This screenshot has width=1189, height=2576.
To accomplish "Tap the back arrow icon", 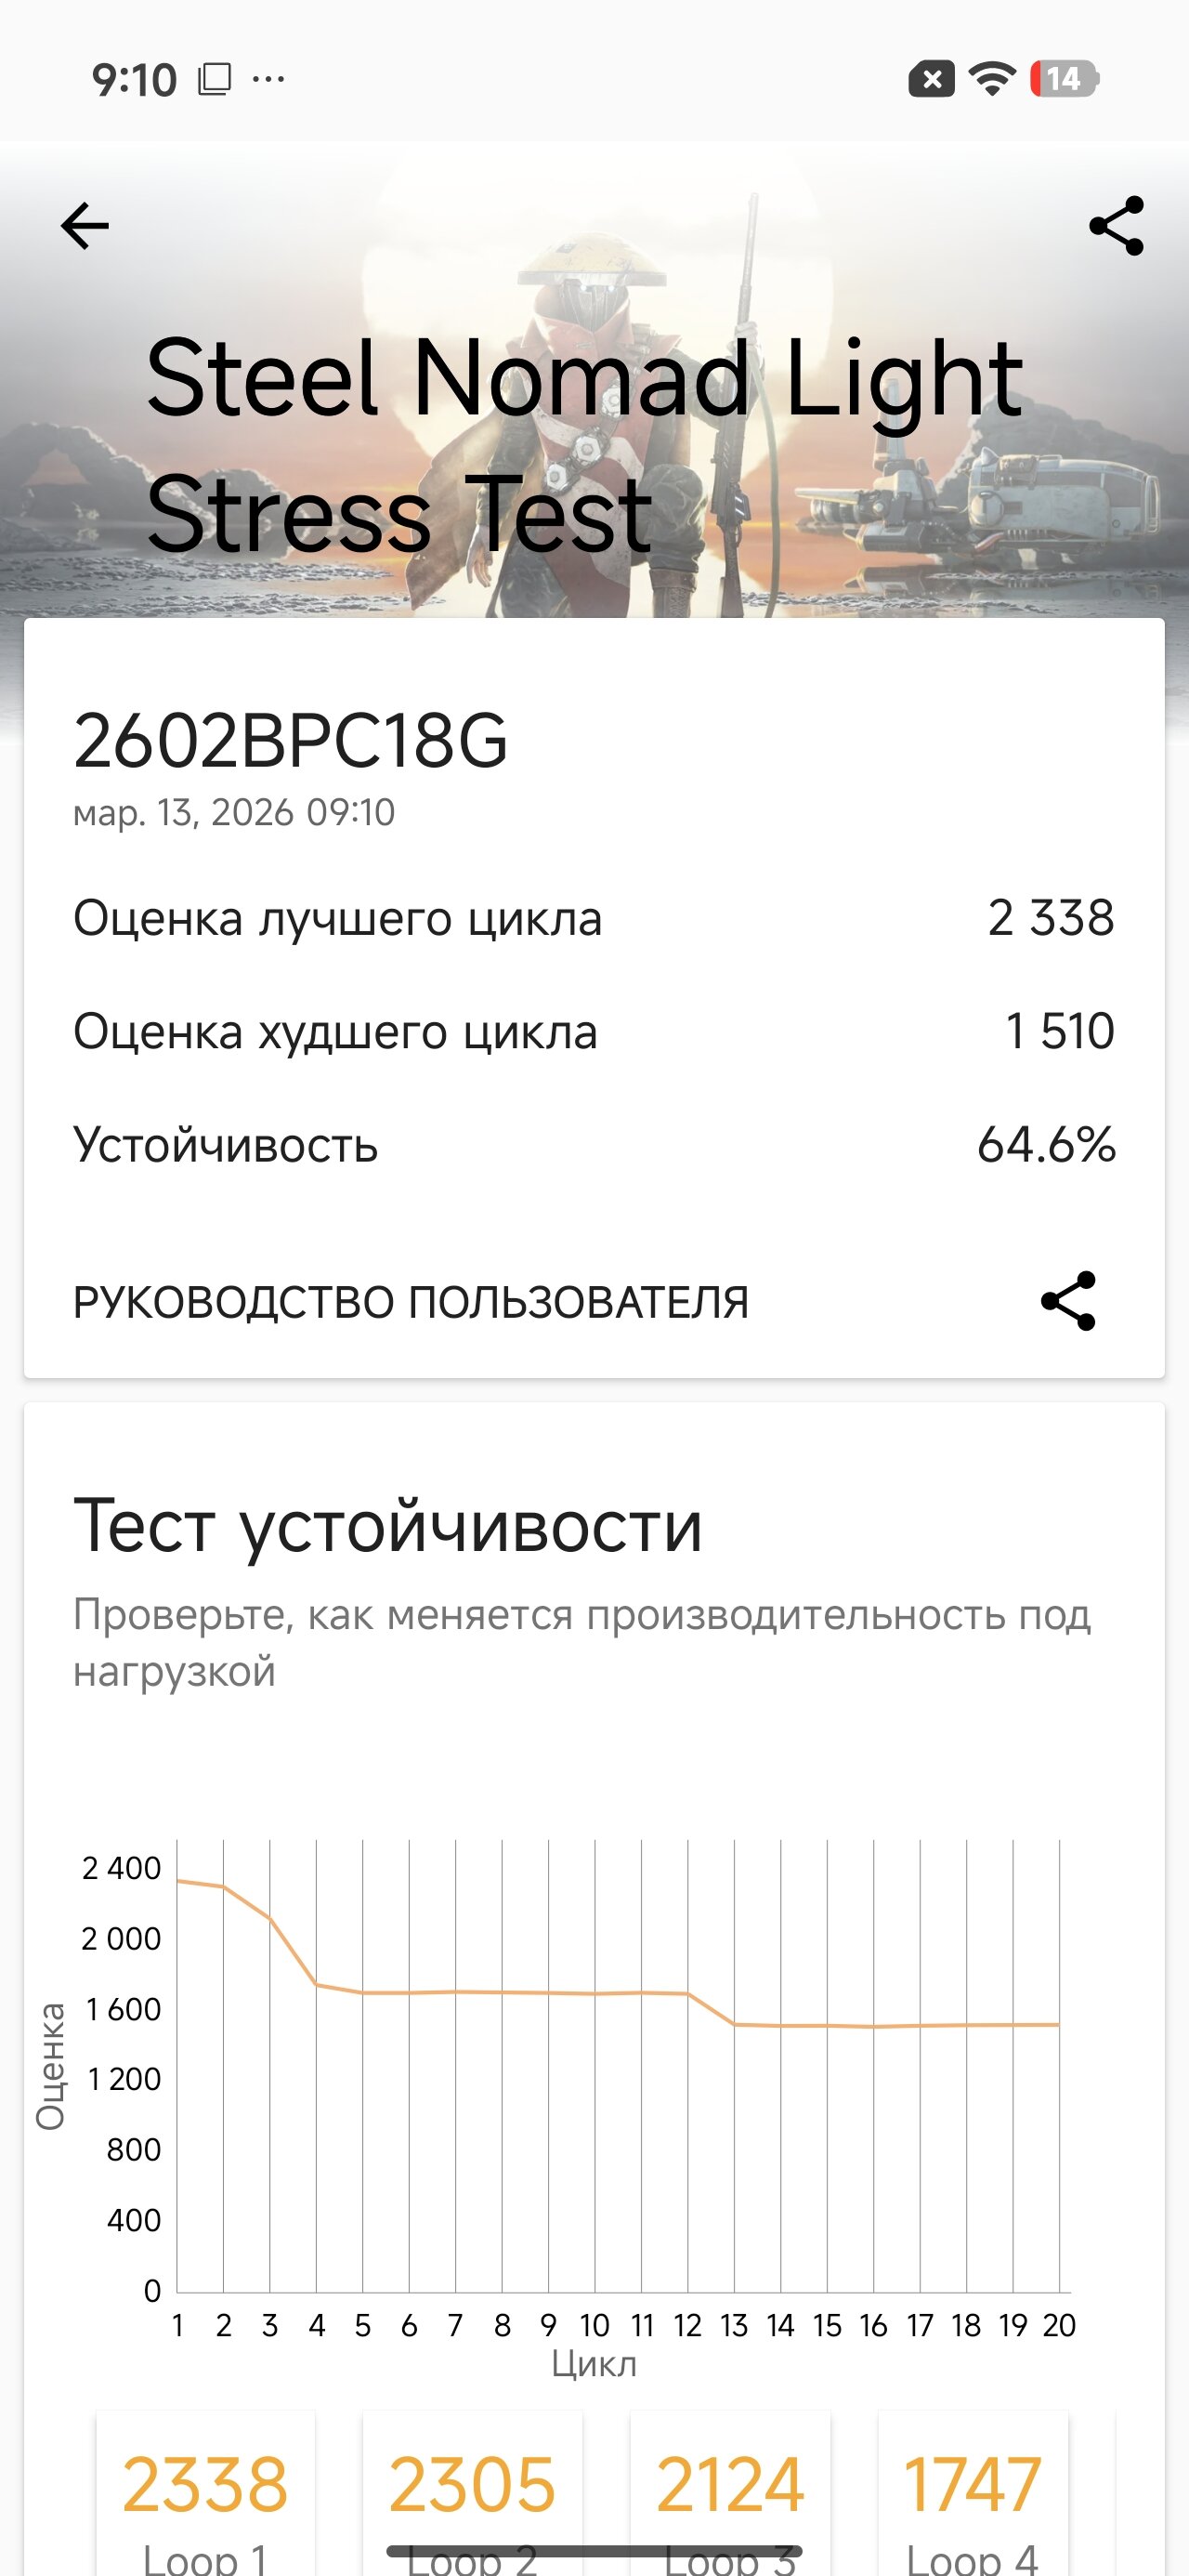I will coord(85,226).
